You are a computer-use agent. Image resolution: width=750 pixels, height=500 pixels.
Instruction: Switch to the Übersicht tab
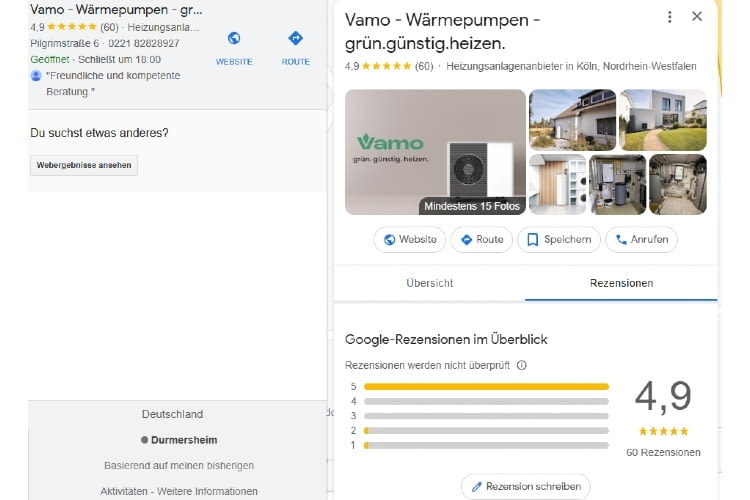[x=430, y=283]
